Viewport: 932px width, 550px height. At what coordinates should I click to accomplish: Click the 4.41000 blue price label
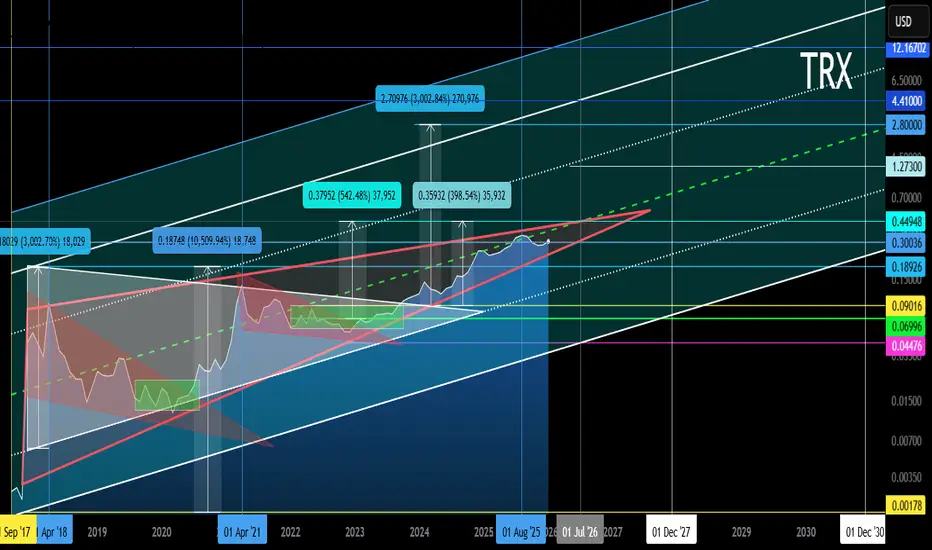pyautogui.click(x=908, y=100)
